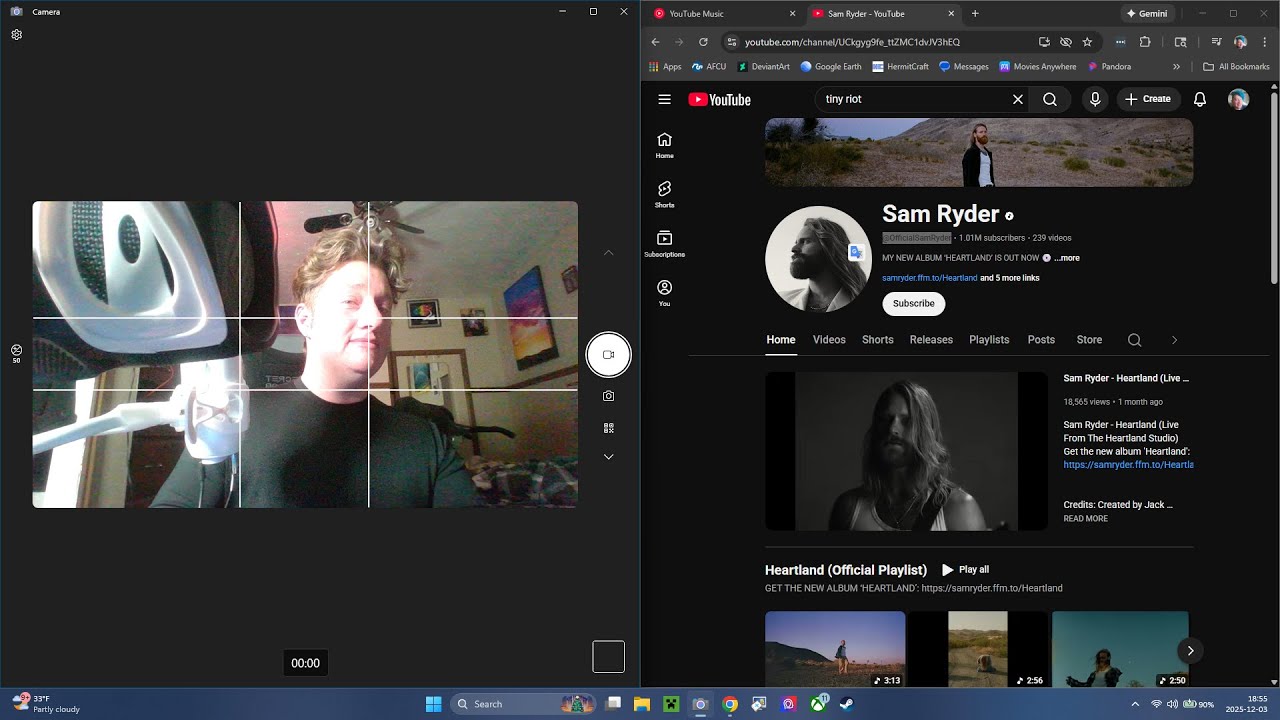
Task: Open Subscriptions in YouTube sidebar
Action: click(x=664, y=244)
